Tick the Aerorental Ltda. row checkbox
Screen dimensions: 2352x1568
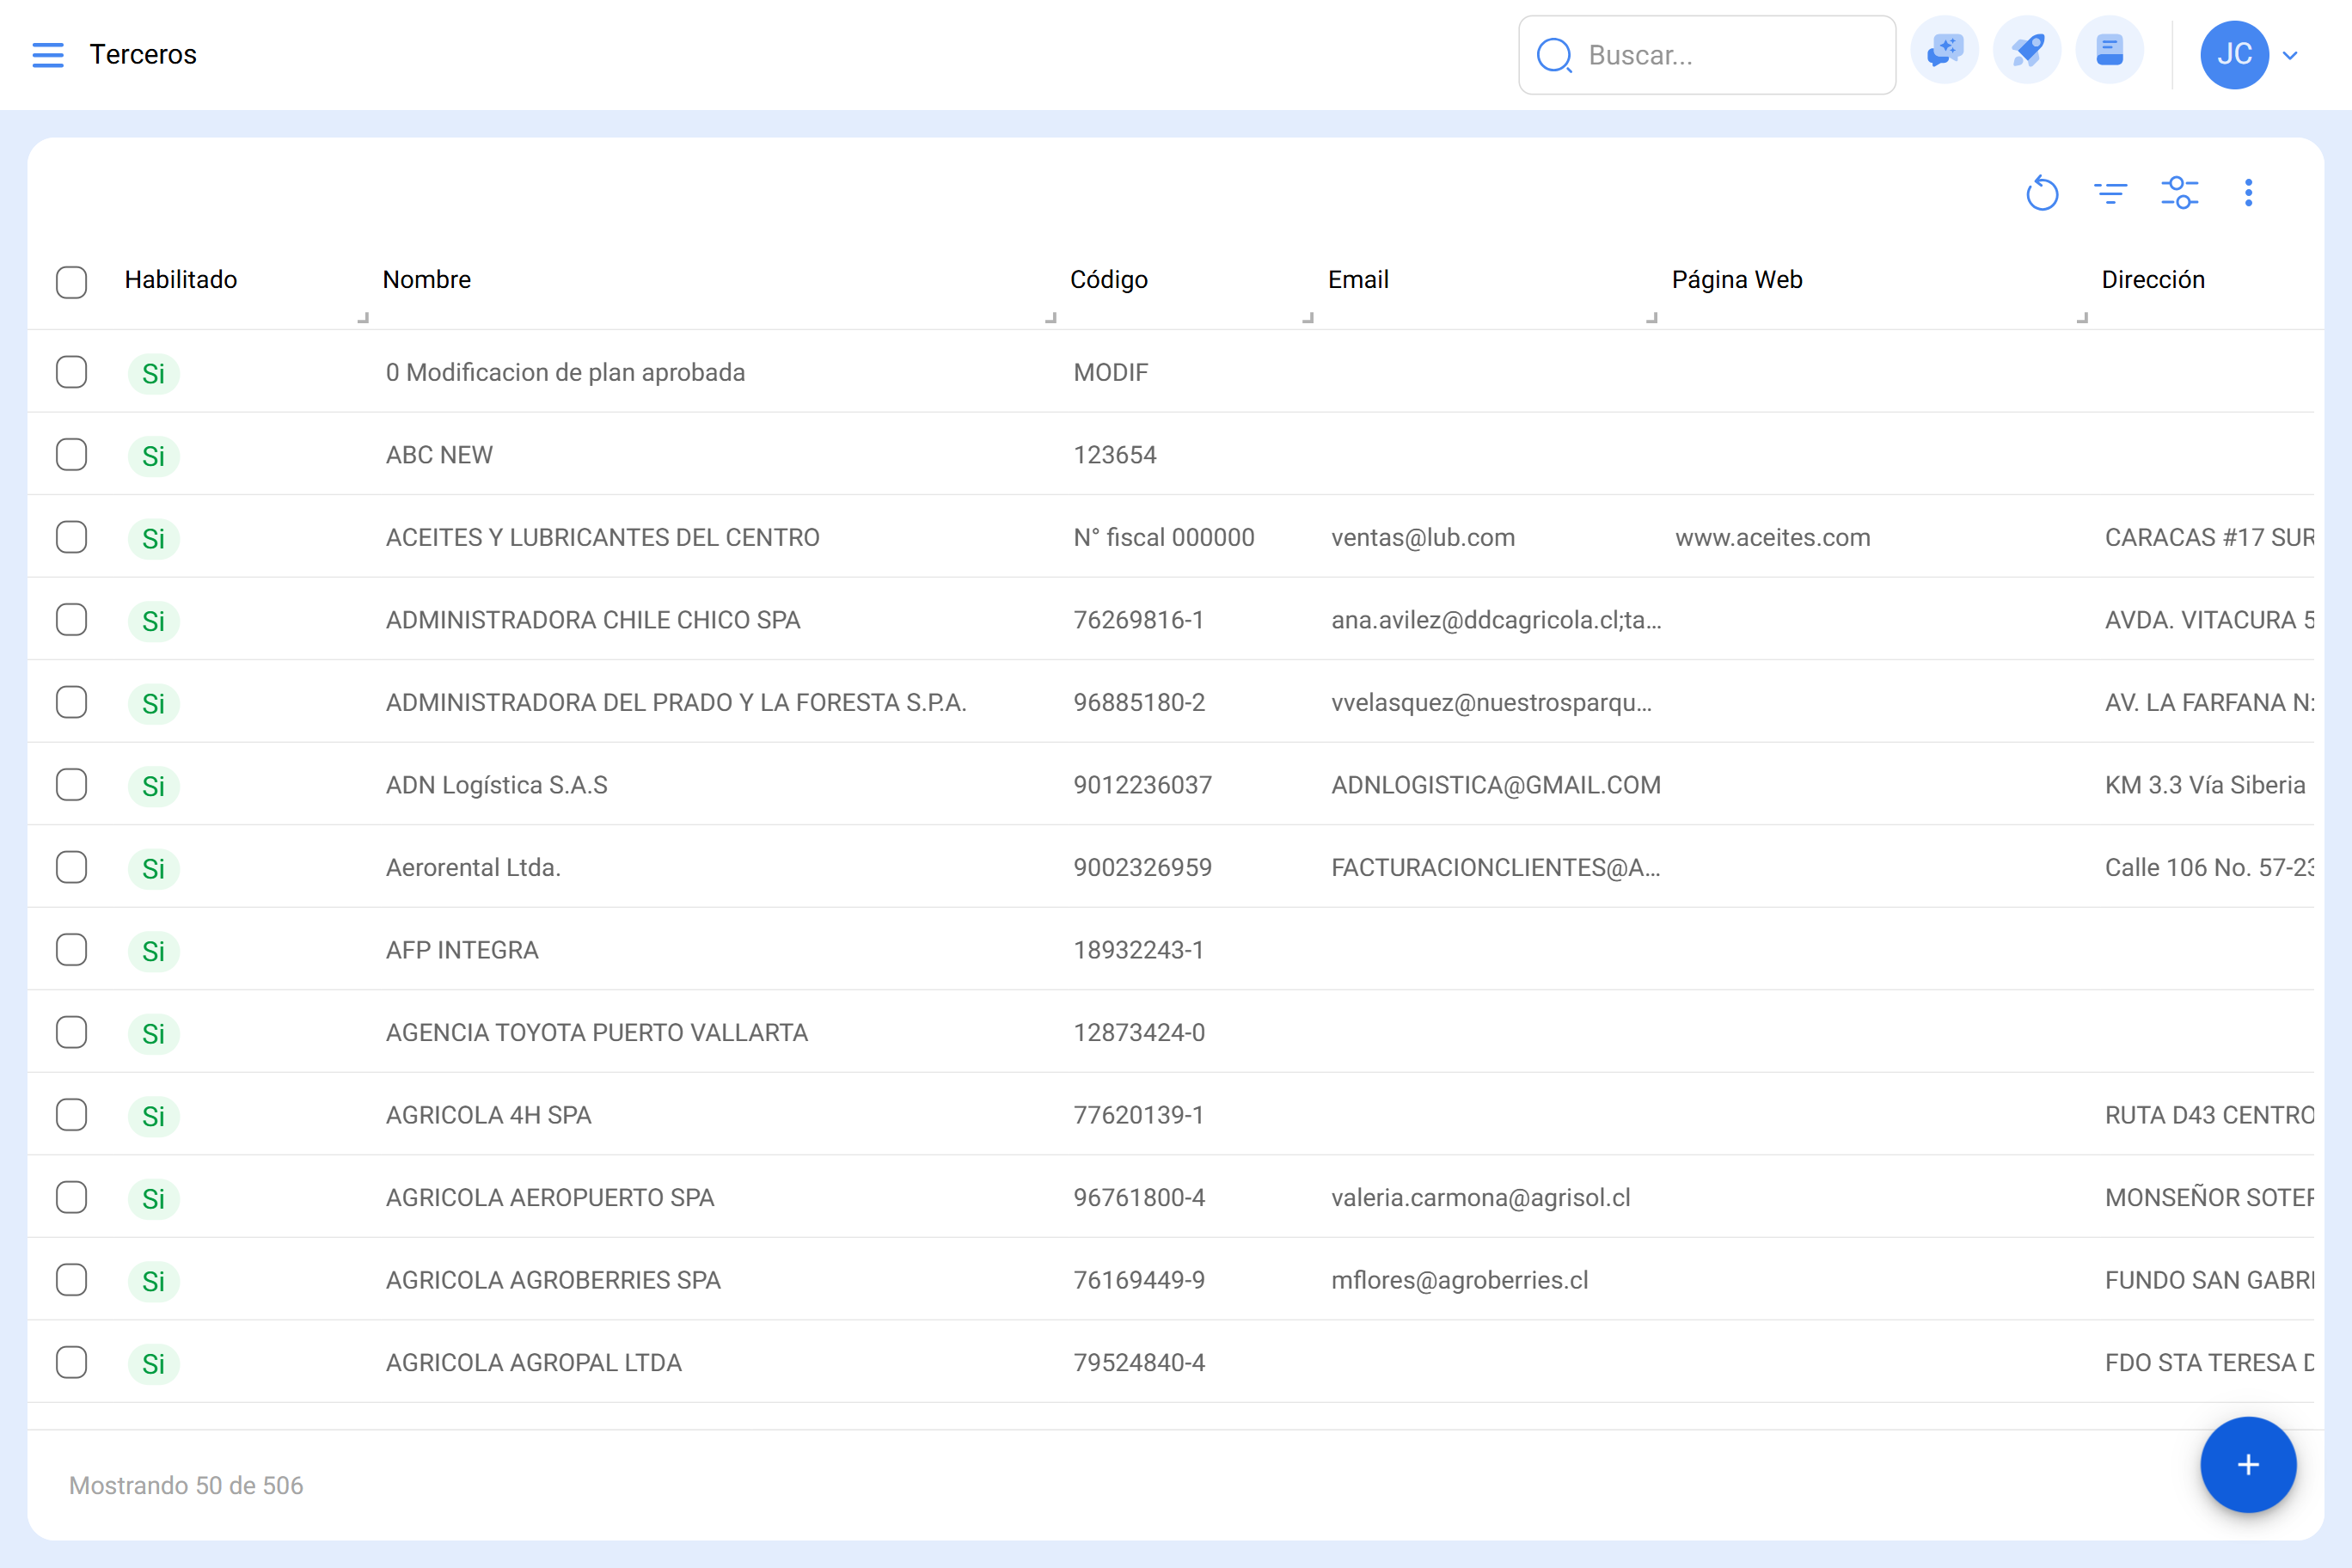click(71, 867)
